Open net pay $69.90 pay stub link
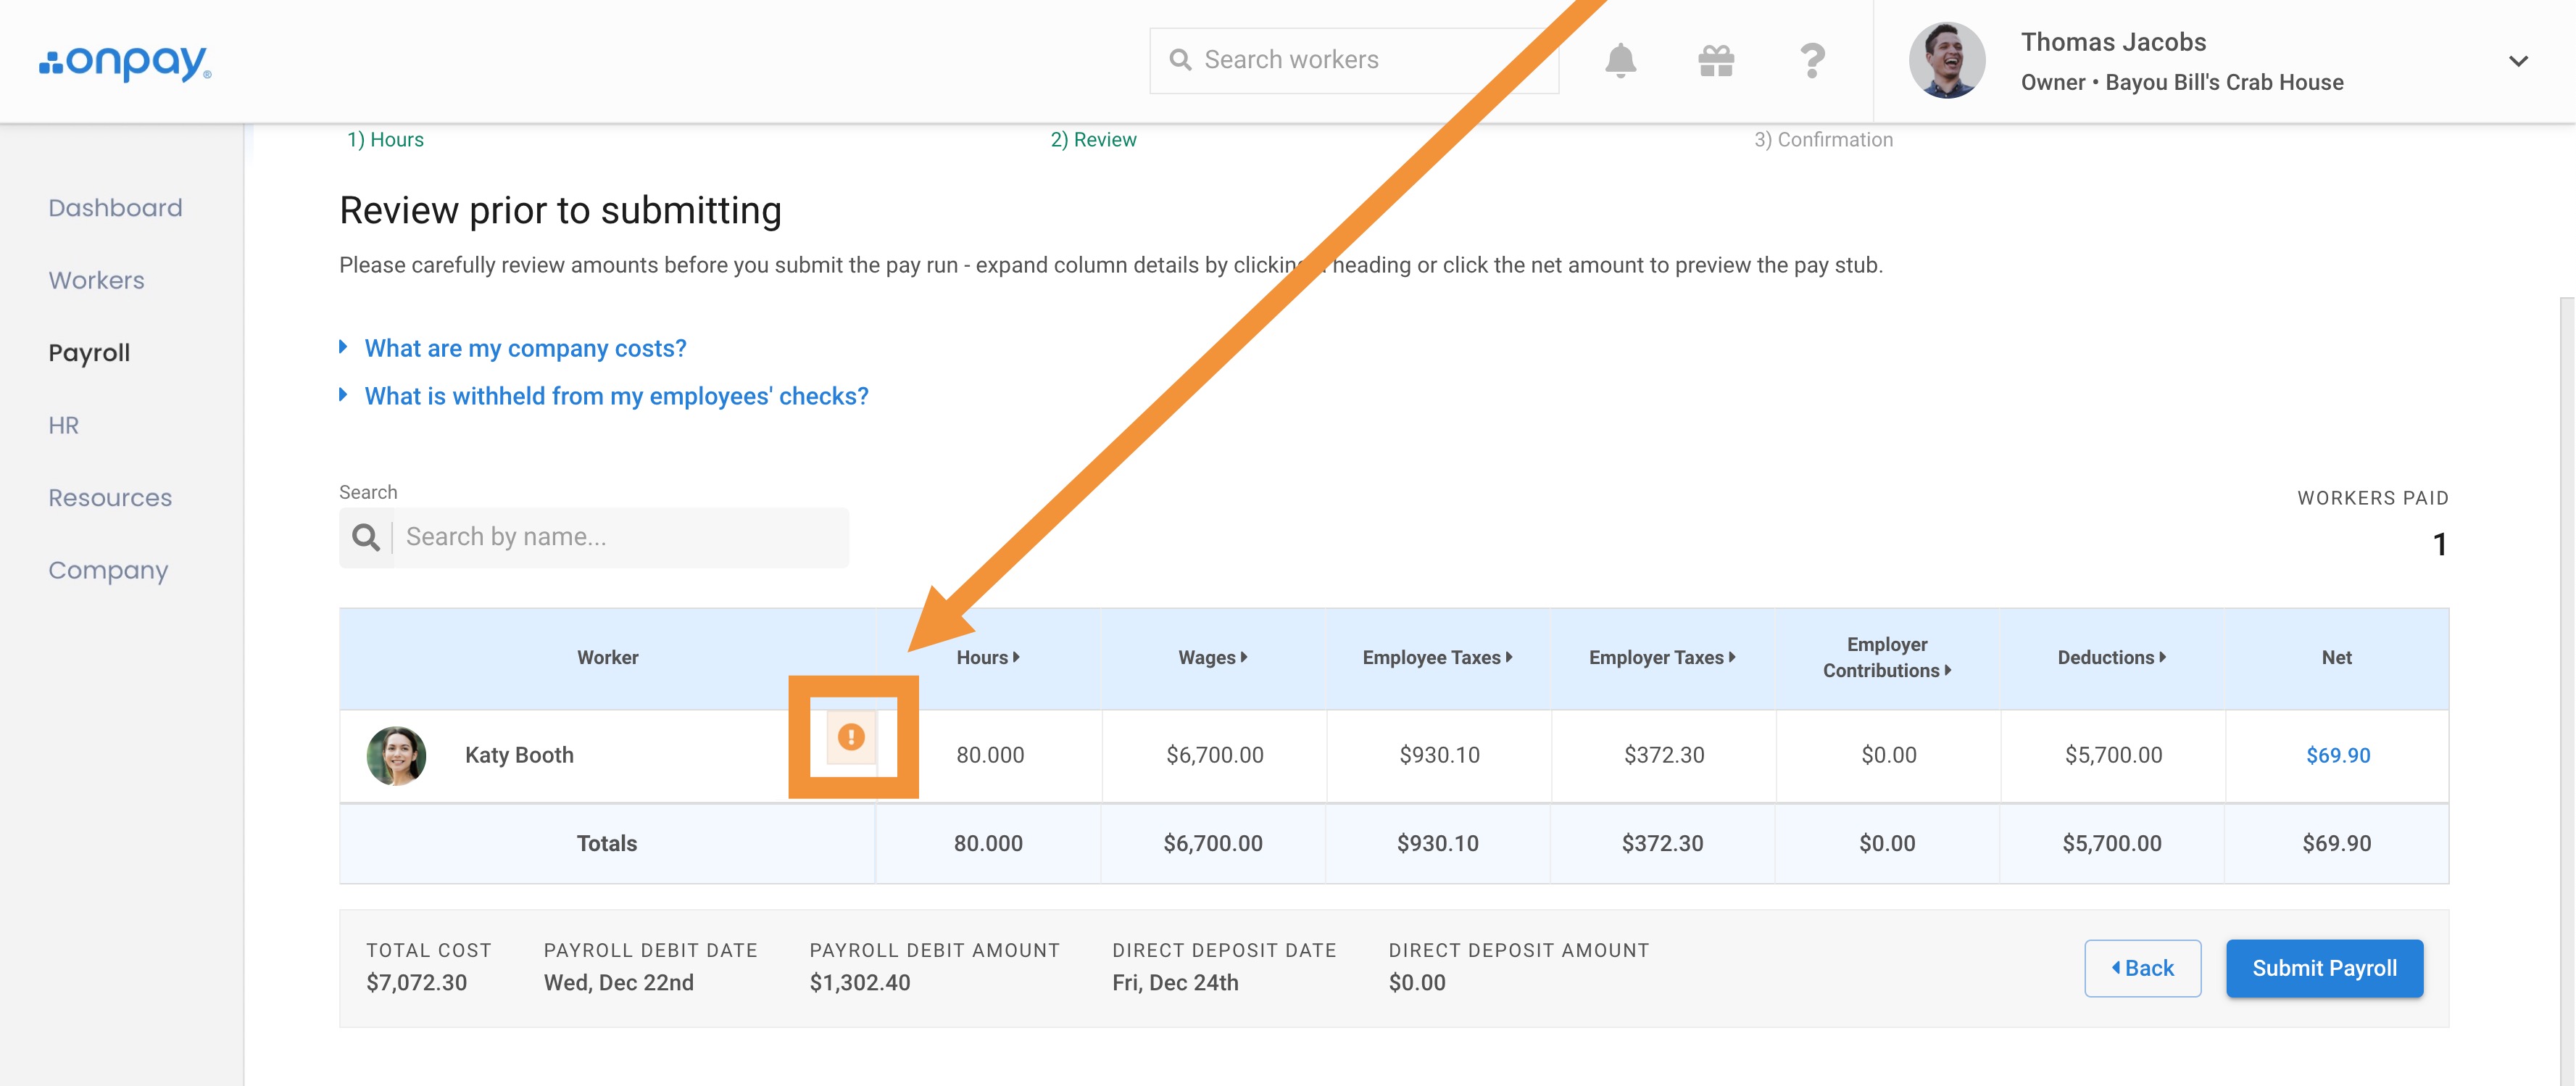The width and height of the screenshot is (2576, 1086). (x=2337, y=755)
